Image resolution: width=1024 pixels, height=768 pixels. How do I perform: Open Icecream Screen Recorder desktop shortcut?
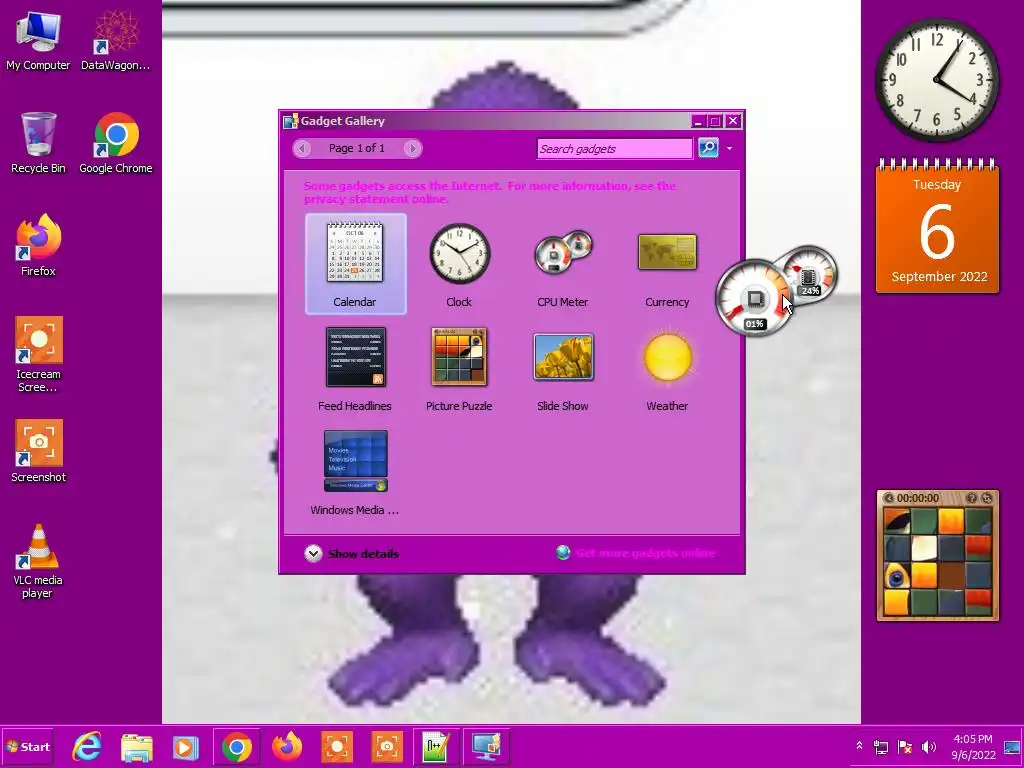tap(39, 355)
